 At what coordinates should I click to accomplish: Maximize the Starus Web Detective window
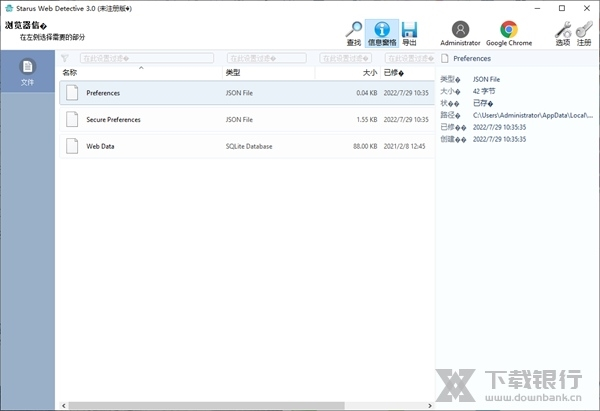coord(562,8)
